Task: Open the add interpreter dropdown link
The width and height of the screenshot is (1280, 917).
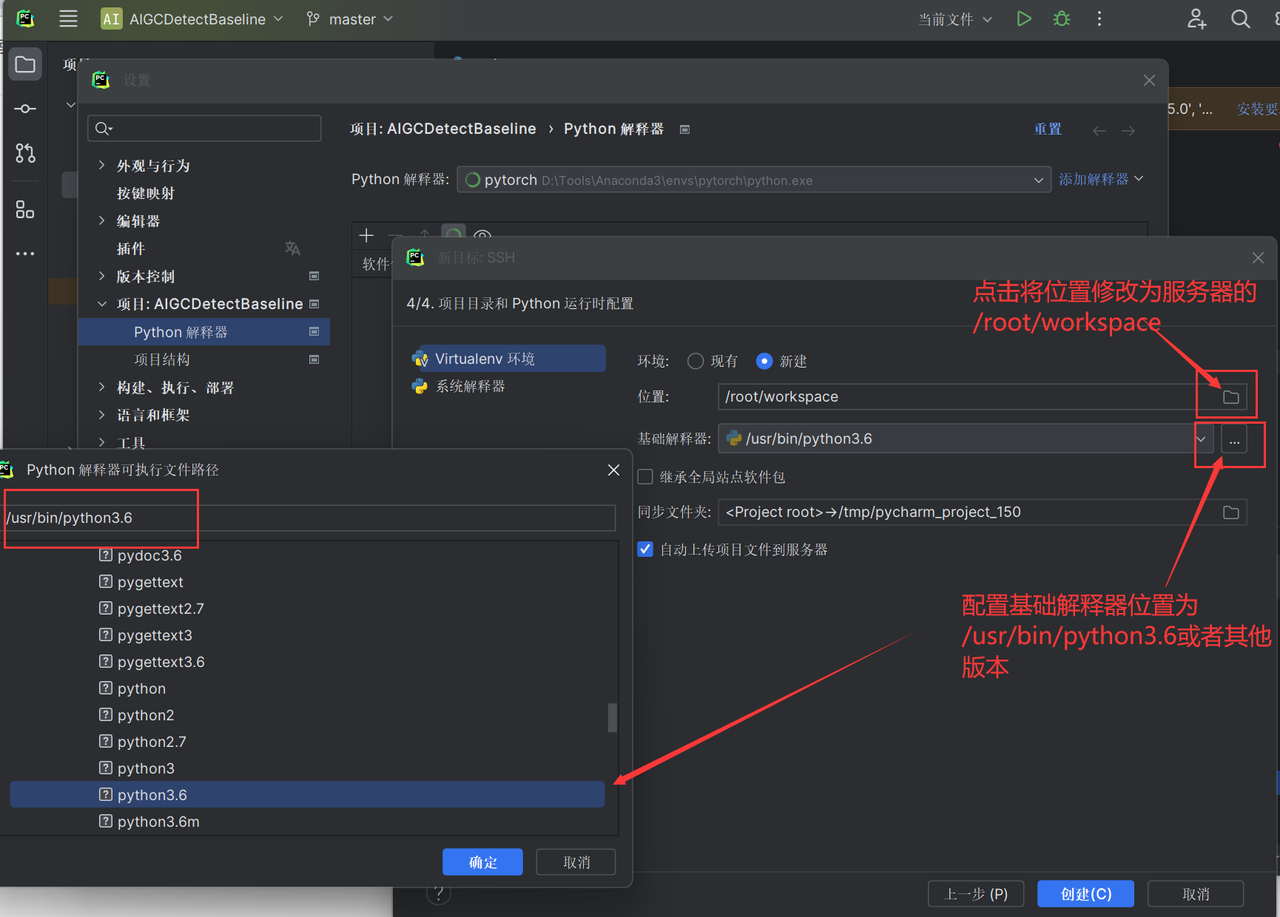Action: (1101, 179)
